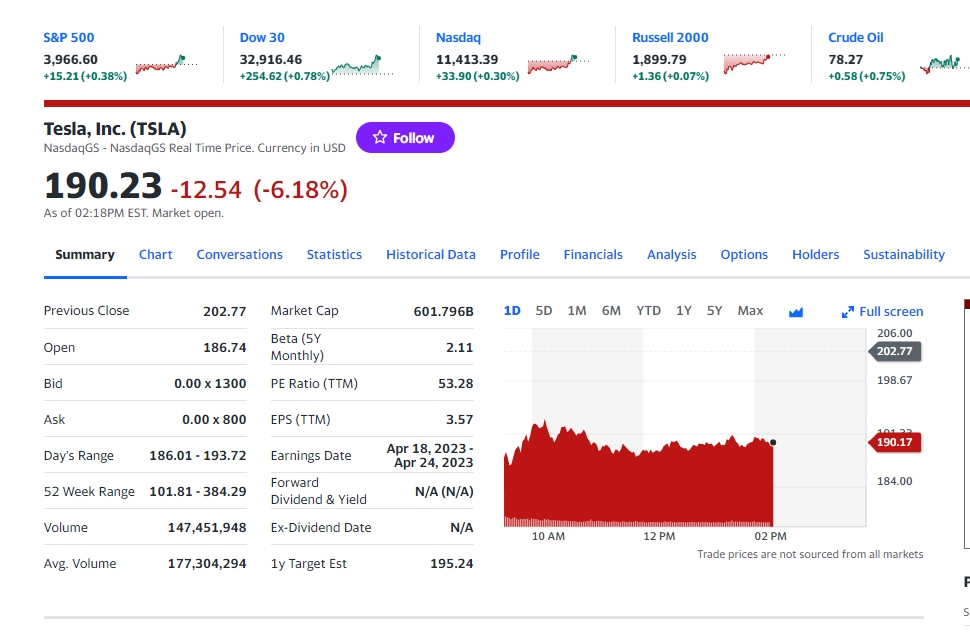Viewport: 970px width, 633px height.
Task: Click the Crude Oil ticker link
Action: (x=855, y=38)
